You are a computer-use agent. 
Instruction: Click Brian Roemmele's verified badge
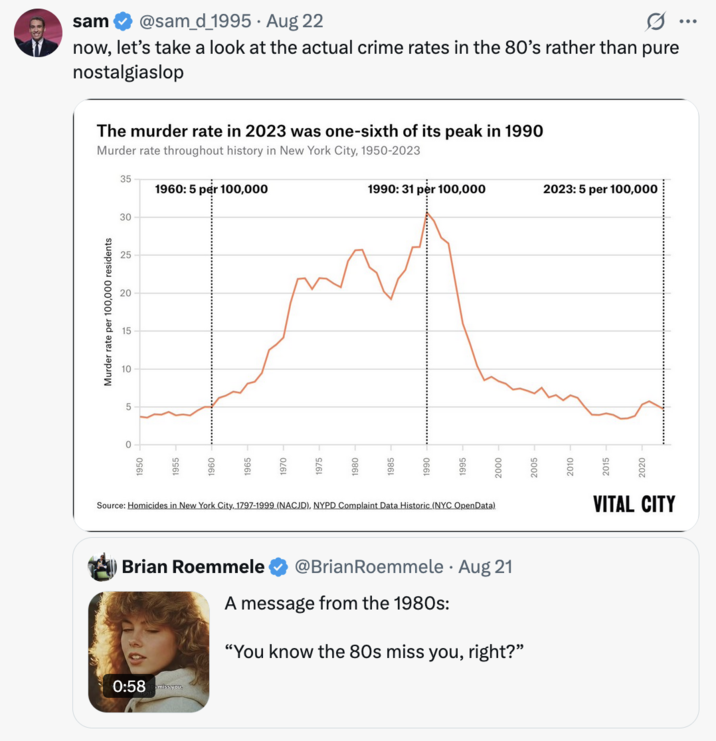coord(278,567)
